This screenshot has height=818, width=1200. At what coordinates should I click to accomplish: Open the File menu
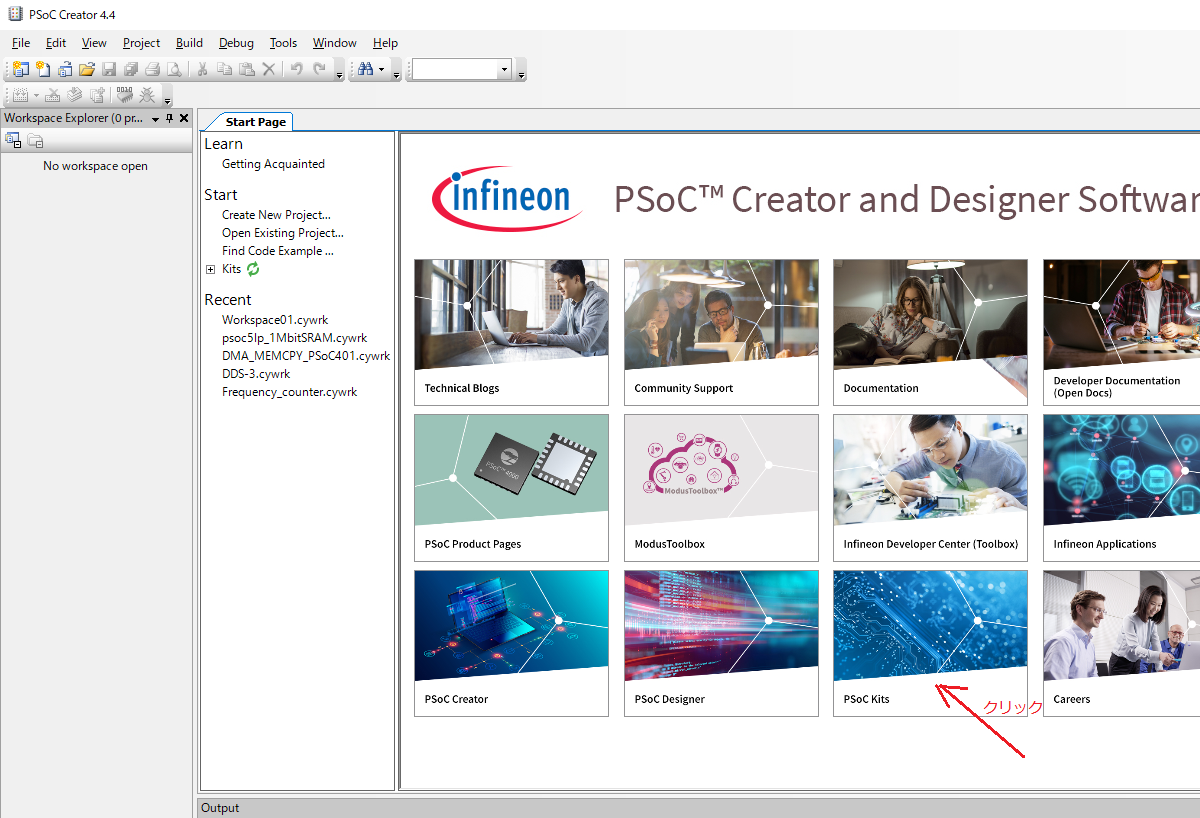coord(21,43)
